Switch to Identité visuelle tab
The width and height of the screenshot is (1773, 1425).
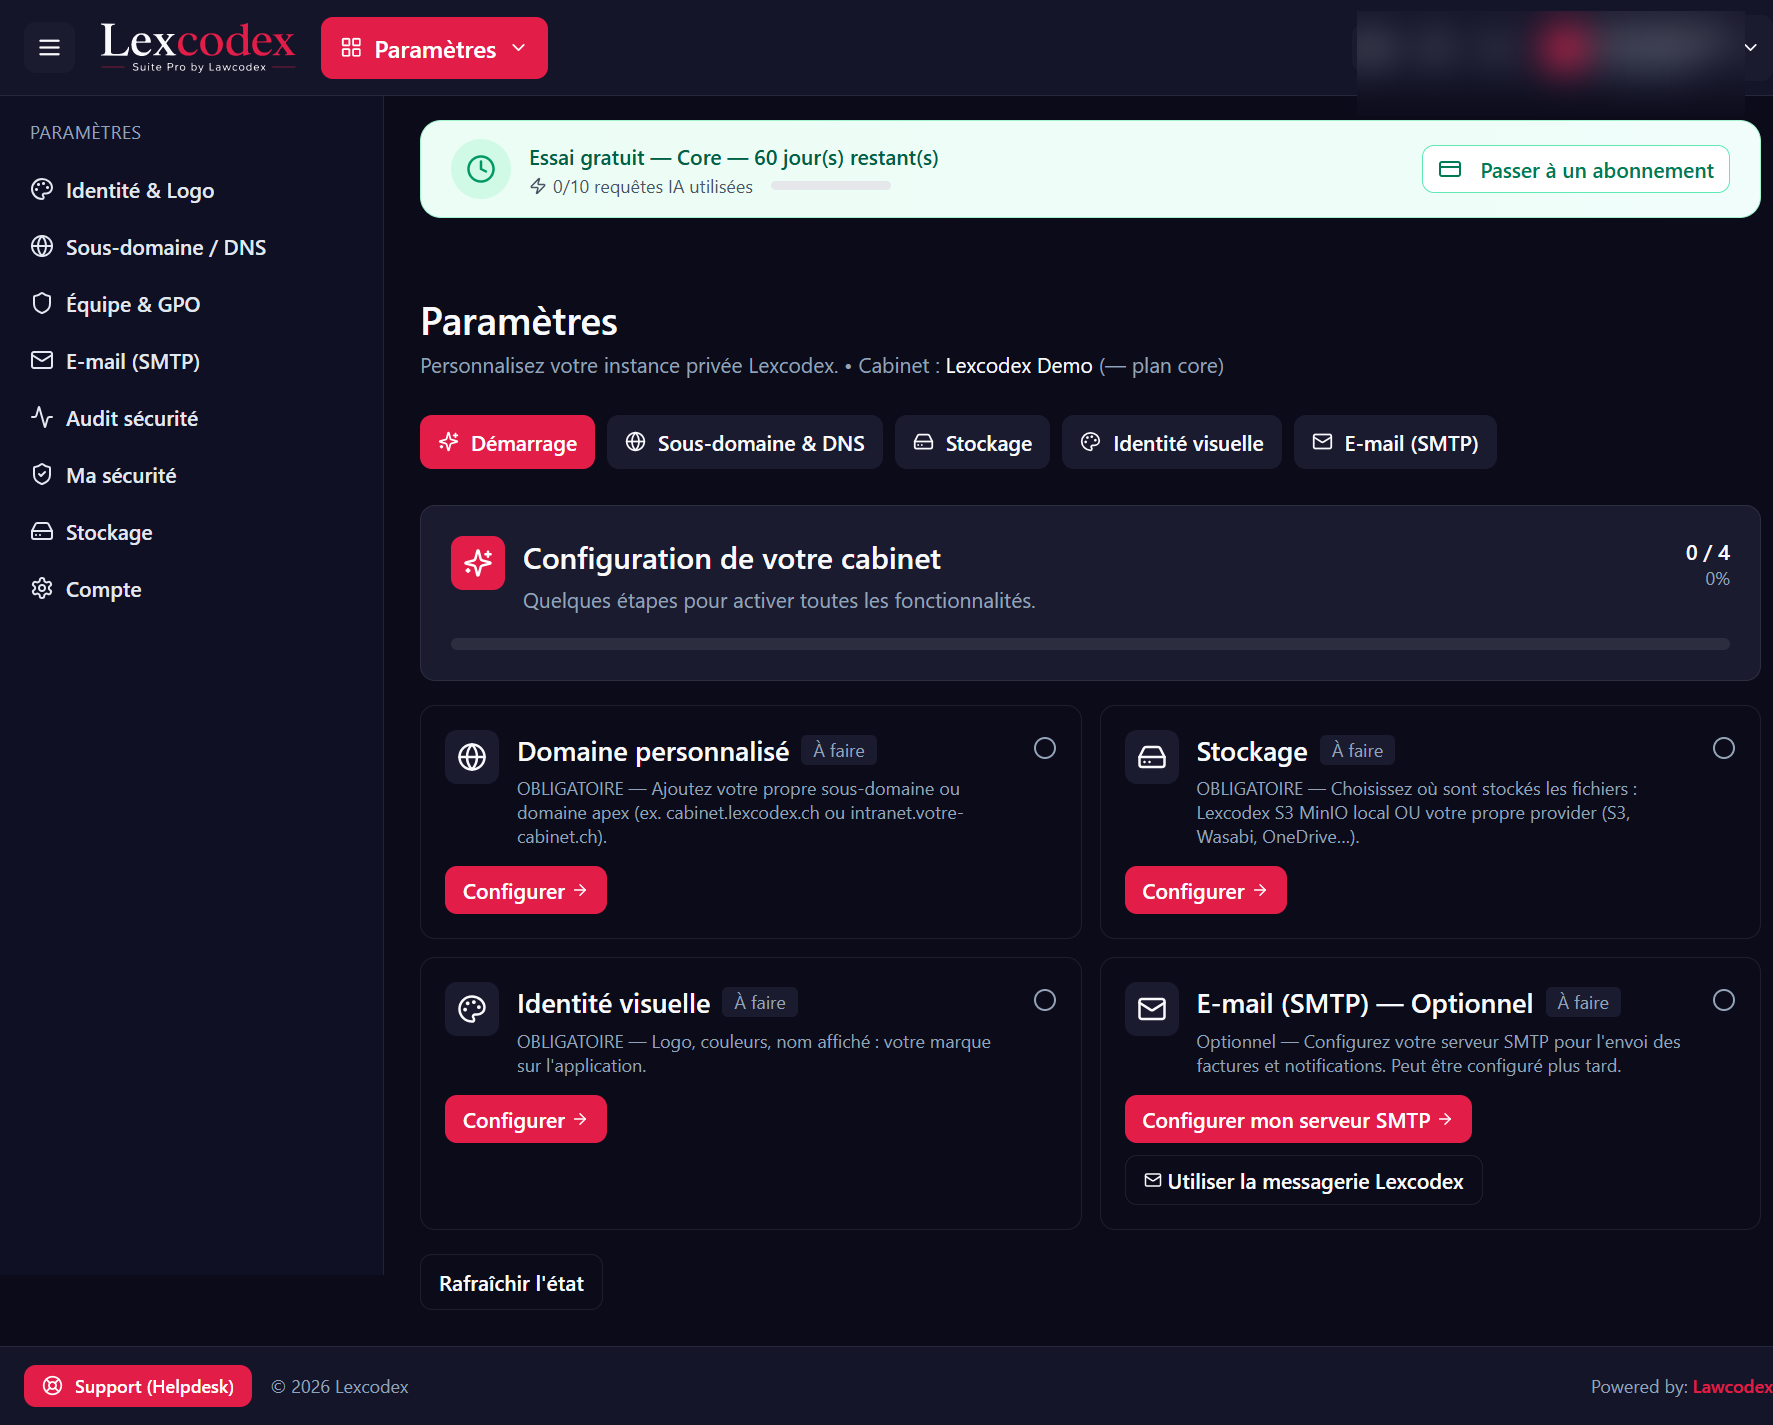click(x=1172, y=442)
